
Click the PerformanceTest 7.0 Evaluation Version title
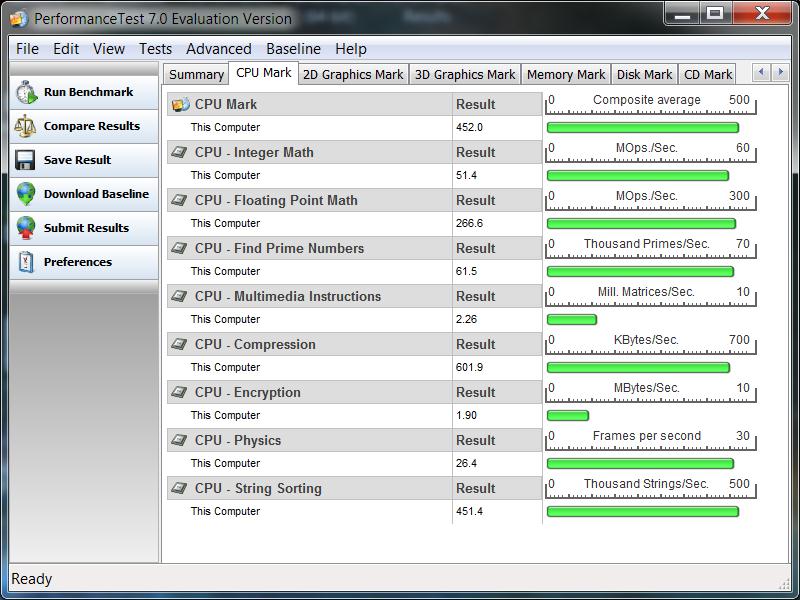click(x=163, y=19)
